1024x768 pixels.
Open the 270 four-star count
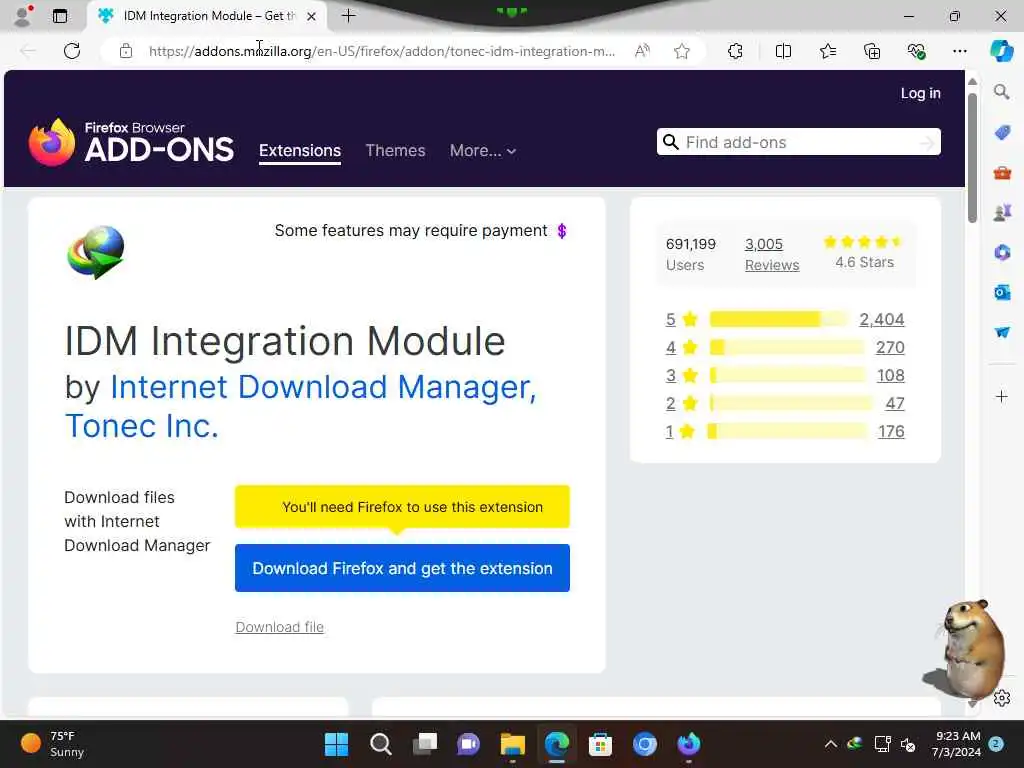(x=890, y=347)
